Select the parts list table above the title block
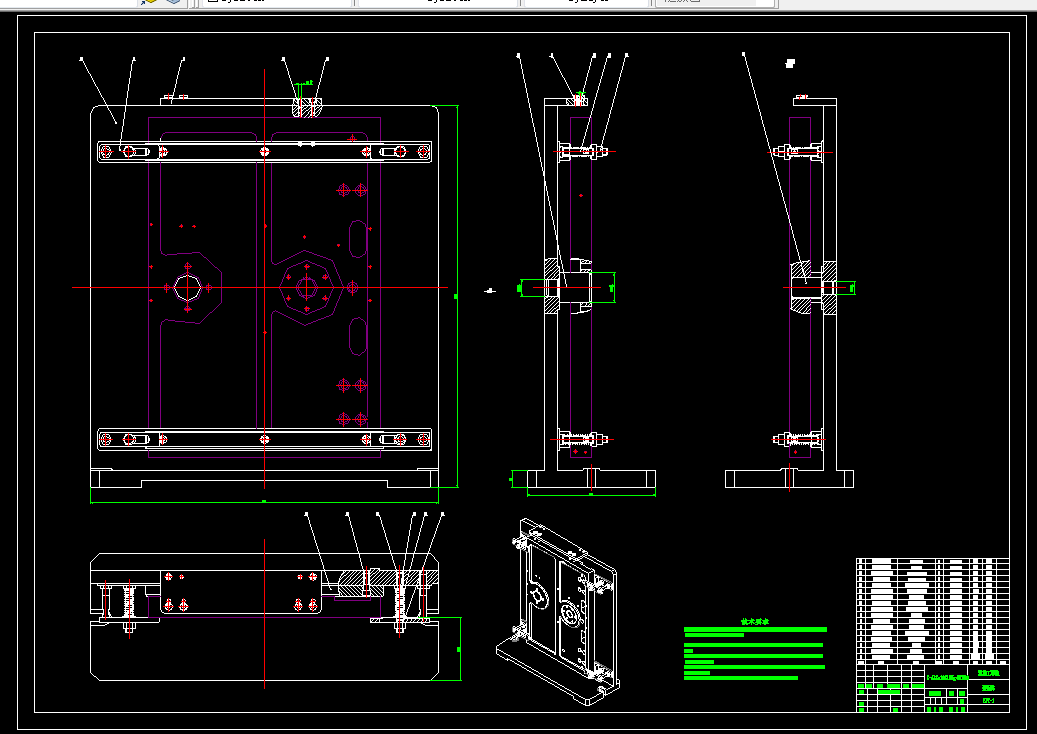Screen dimensions: 1037x734 (x=933, y=609)
